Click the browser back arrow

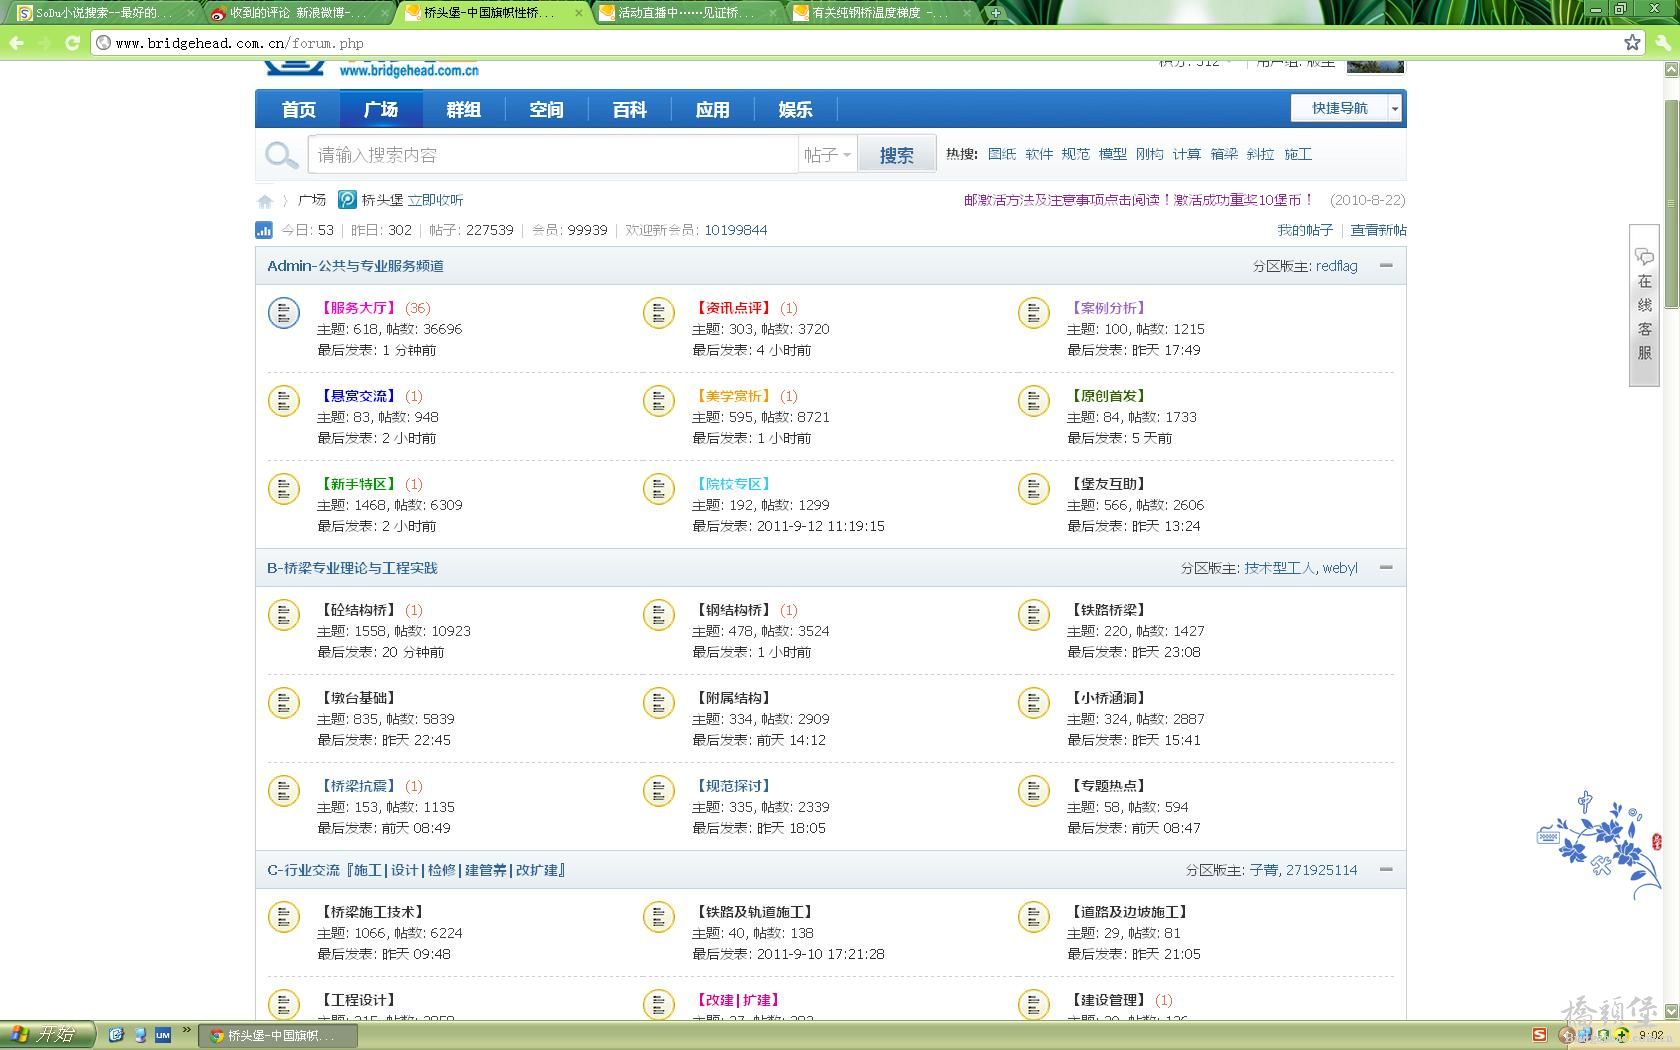coord(16,43)
